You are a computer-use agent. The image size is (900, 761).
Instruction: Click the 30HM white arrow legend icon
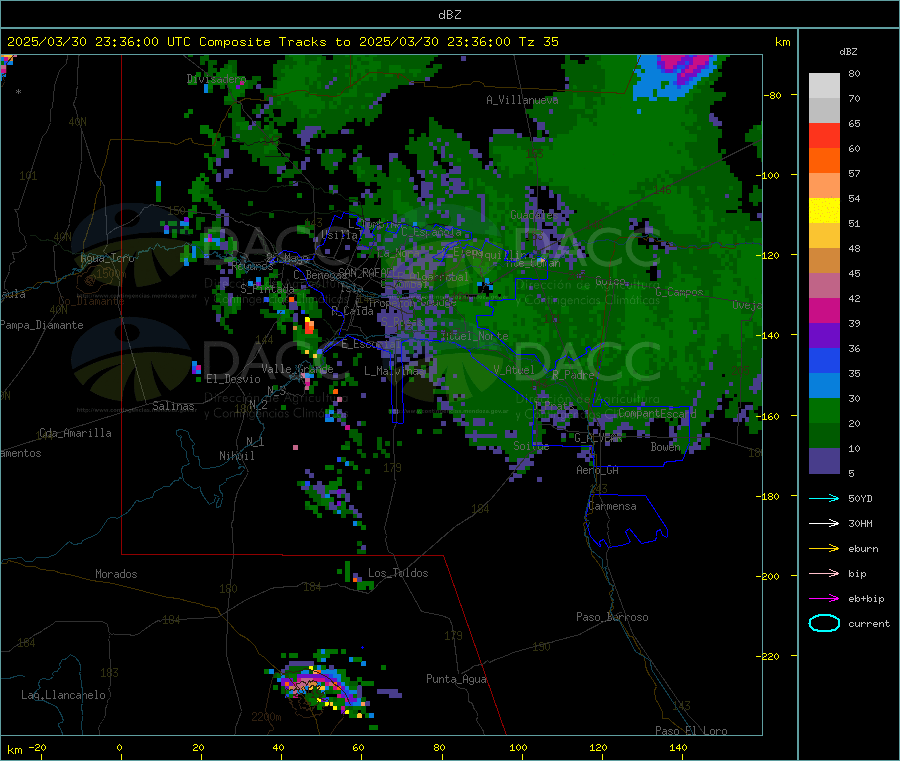click(x=824, y=523)
